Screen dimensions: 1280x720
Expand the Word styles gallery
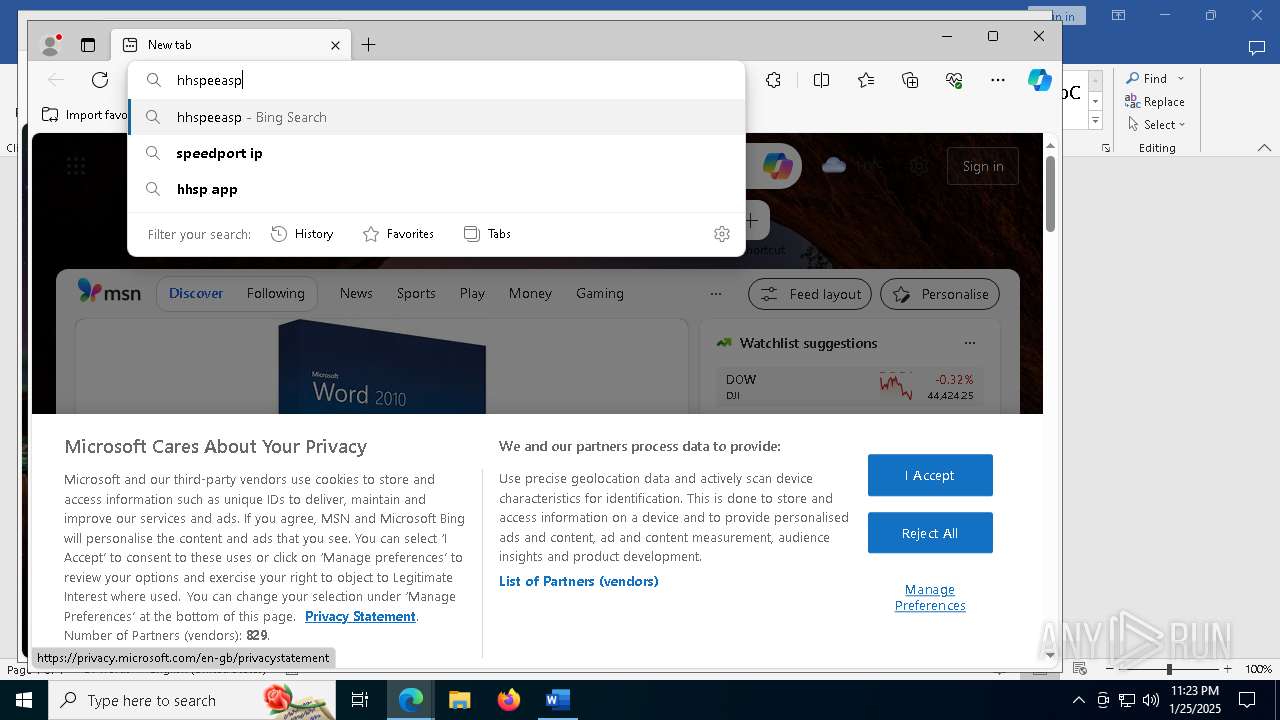[1095, 121]
